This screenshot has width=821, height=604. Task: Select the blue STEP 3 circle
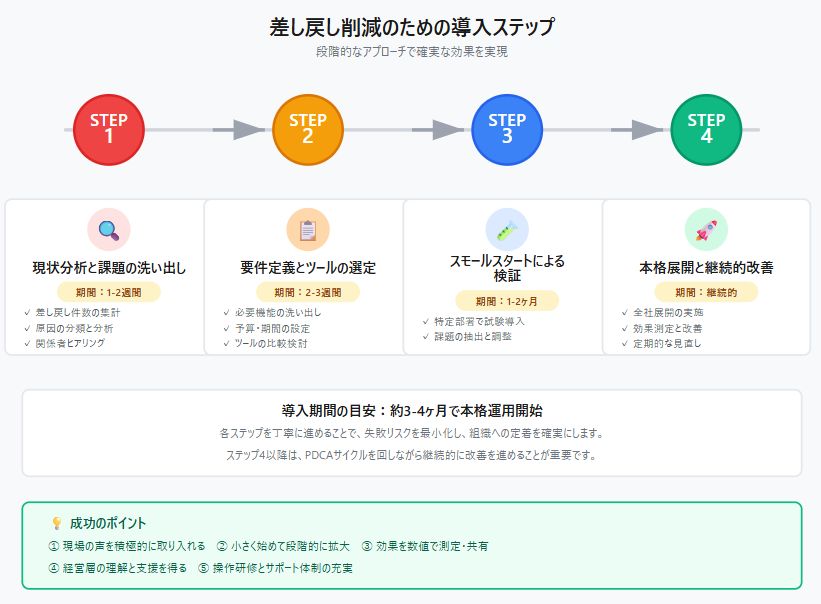point(507,130)
